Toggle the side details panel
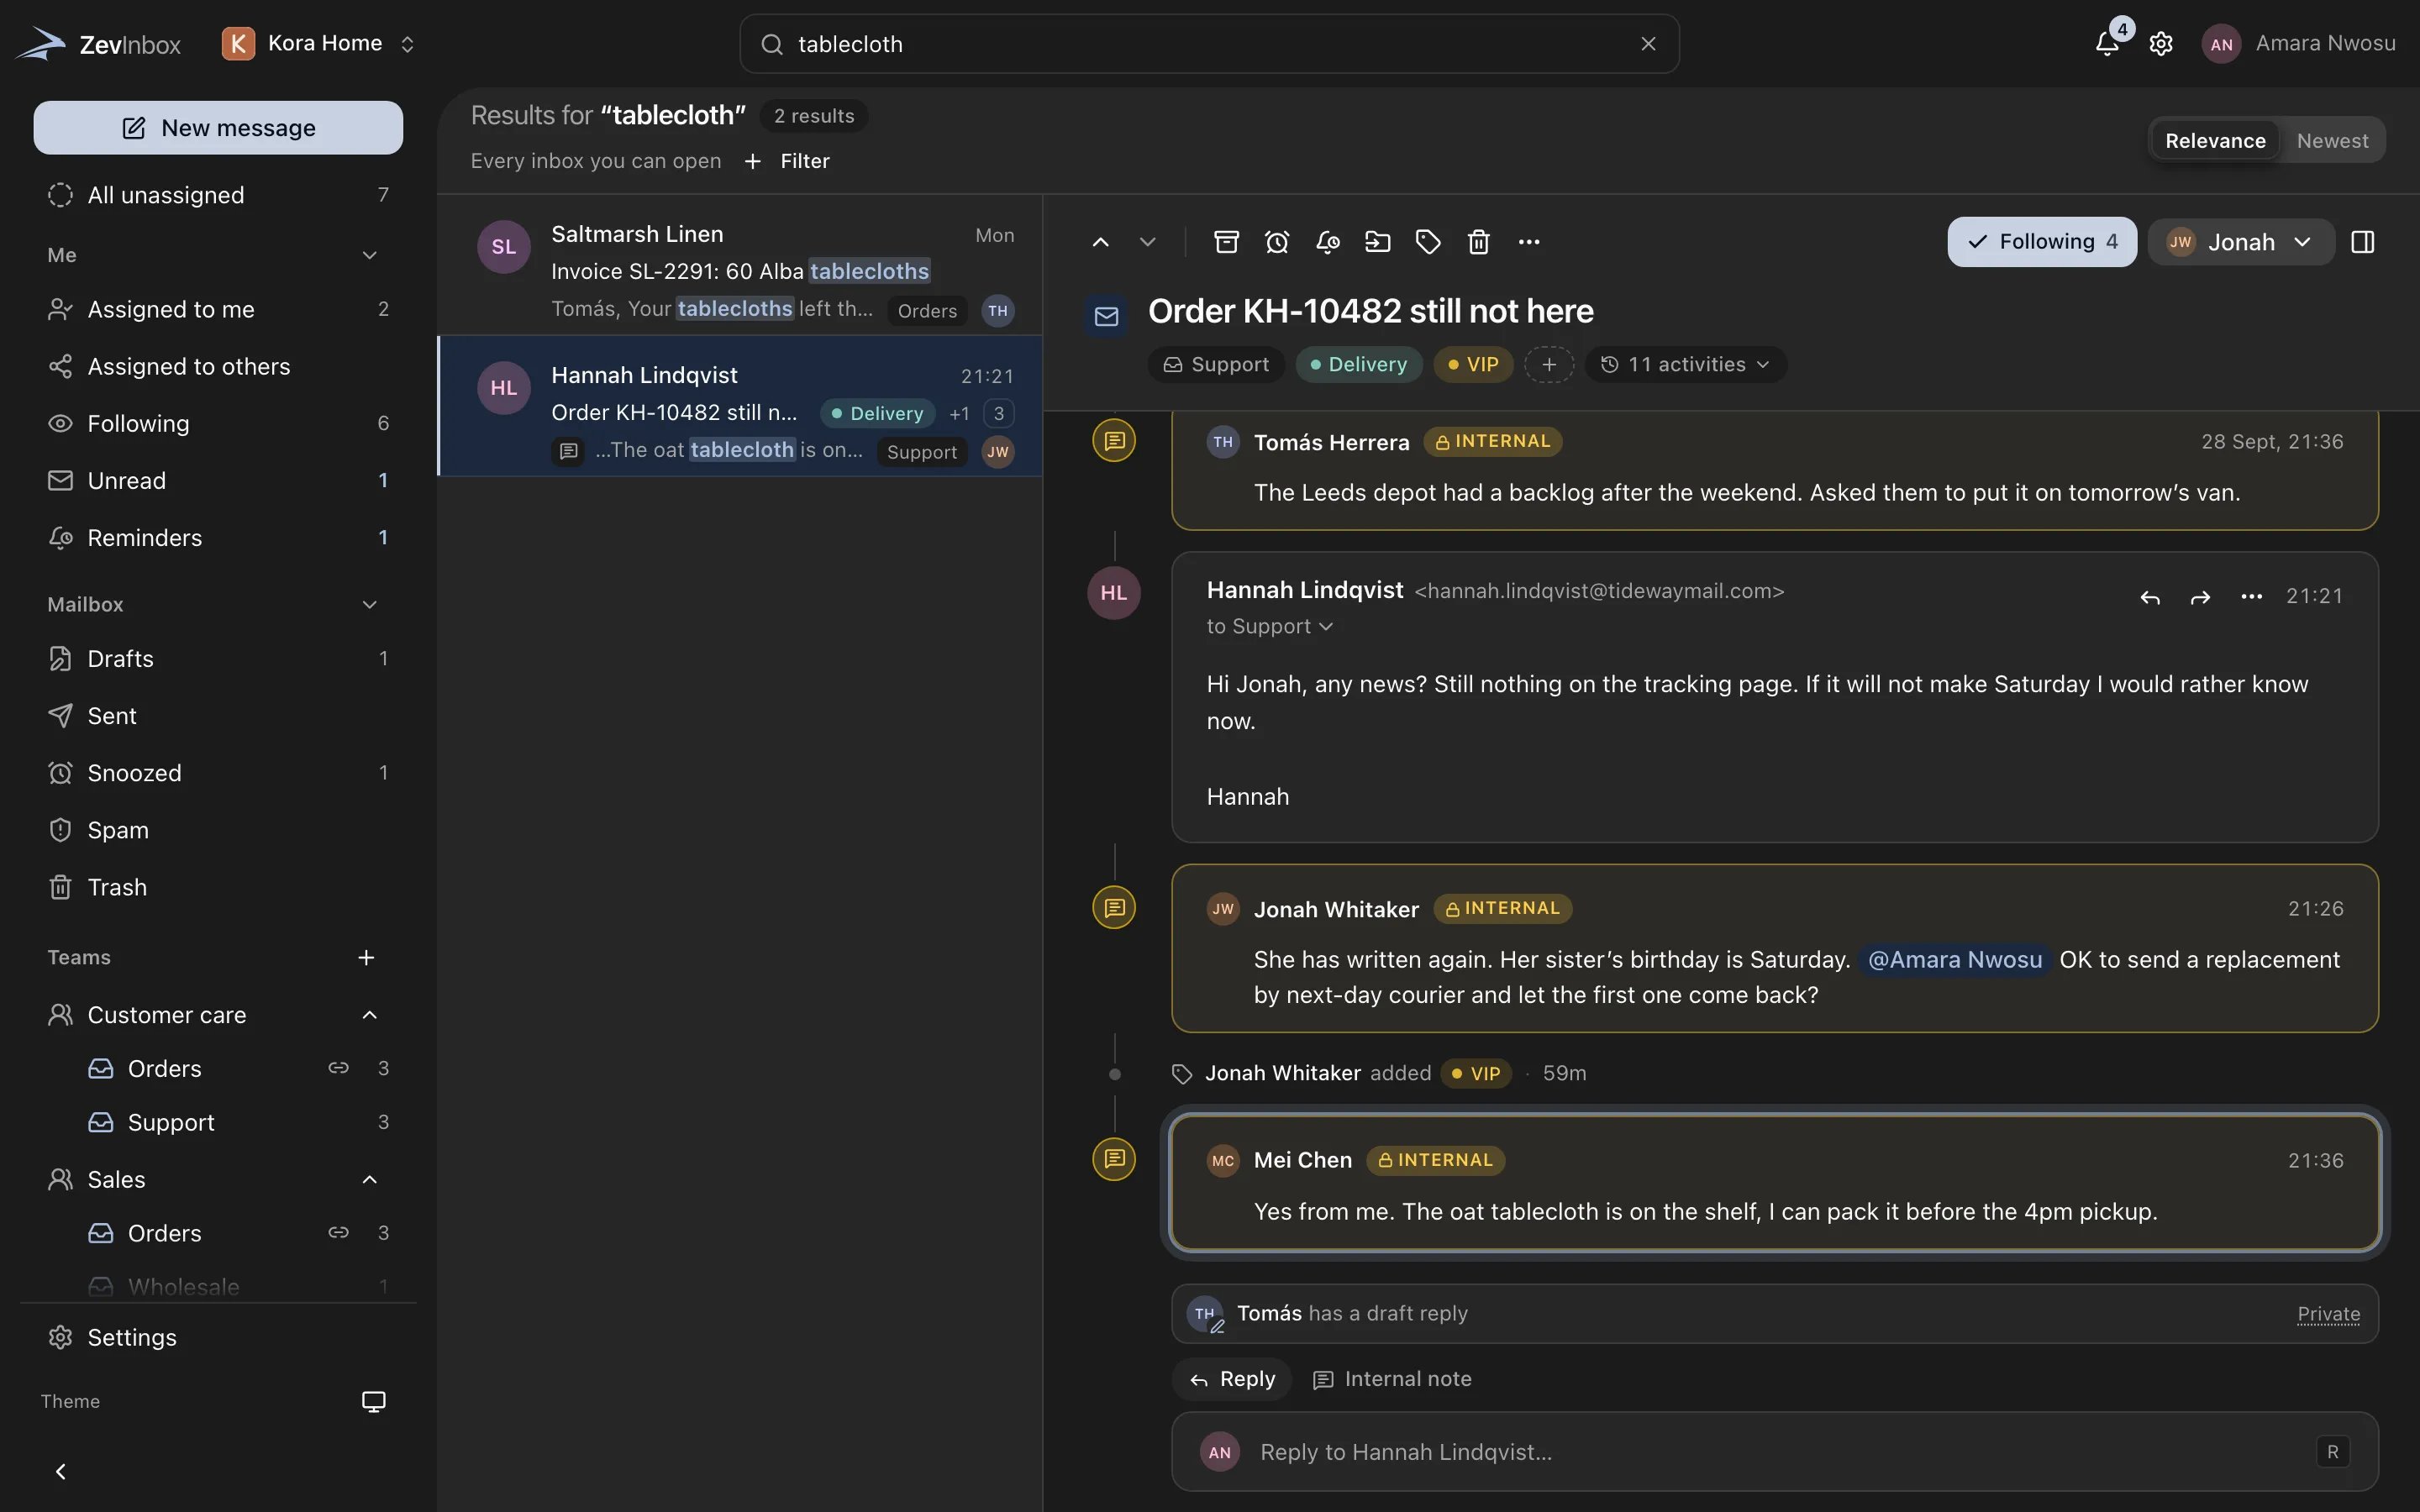2420x1512 pixels. [x=2362, y=242]
